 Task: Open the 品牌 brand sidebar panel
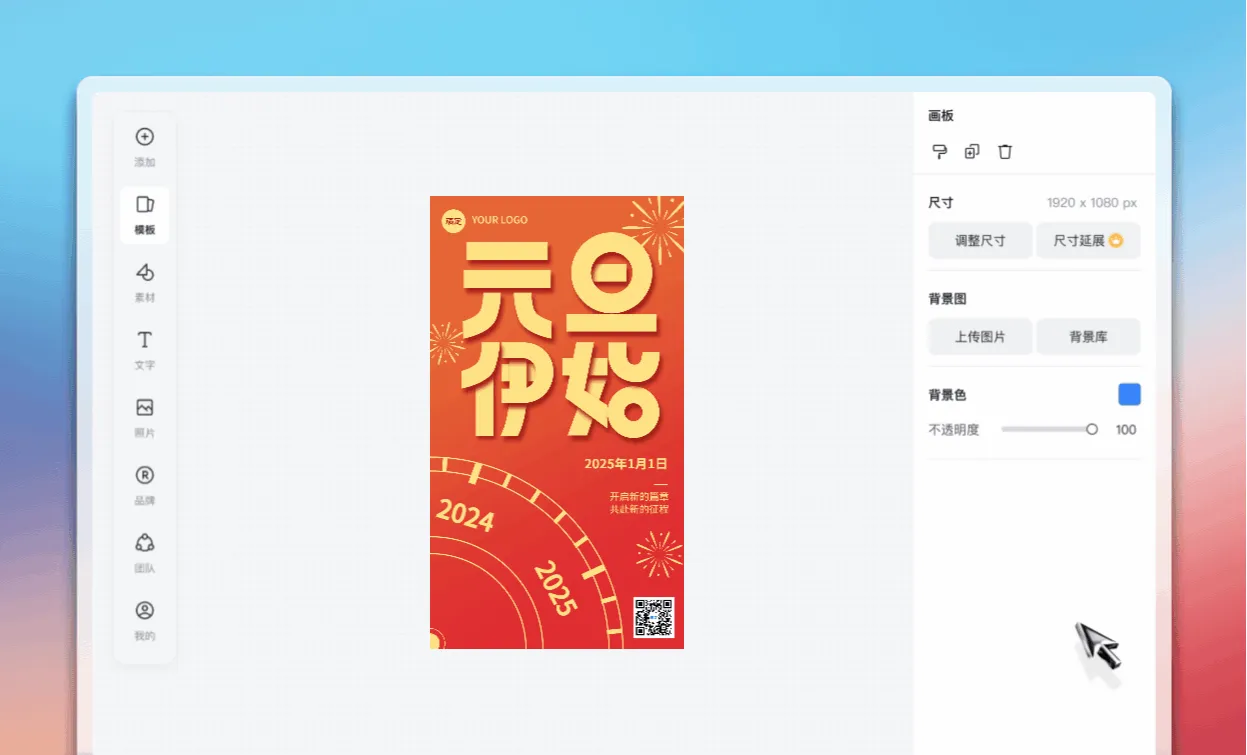tap(145, 486)
